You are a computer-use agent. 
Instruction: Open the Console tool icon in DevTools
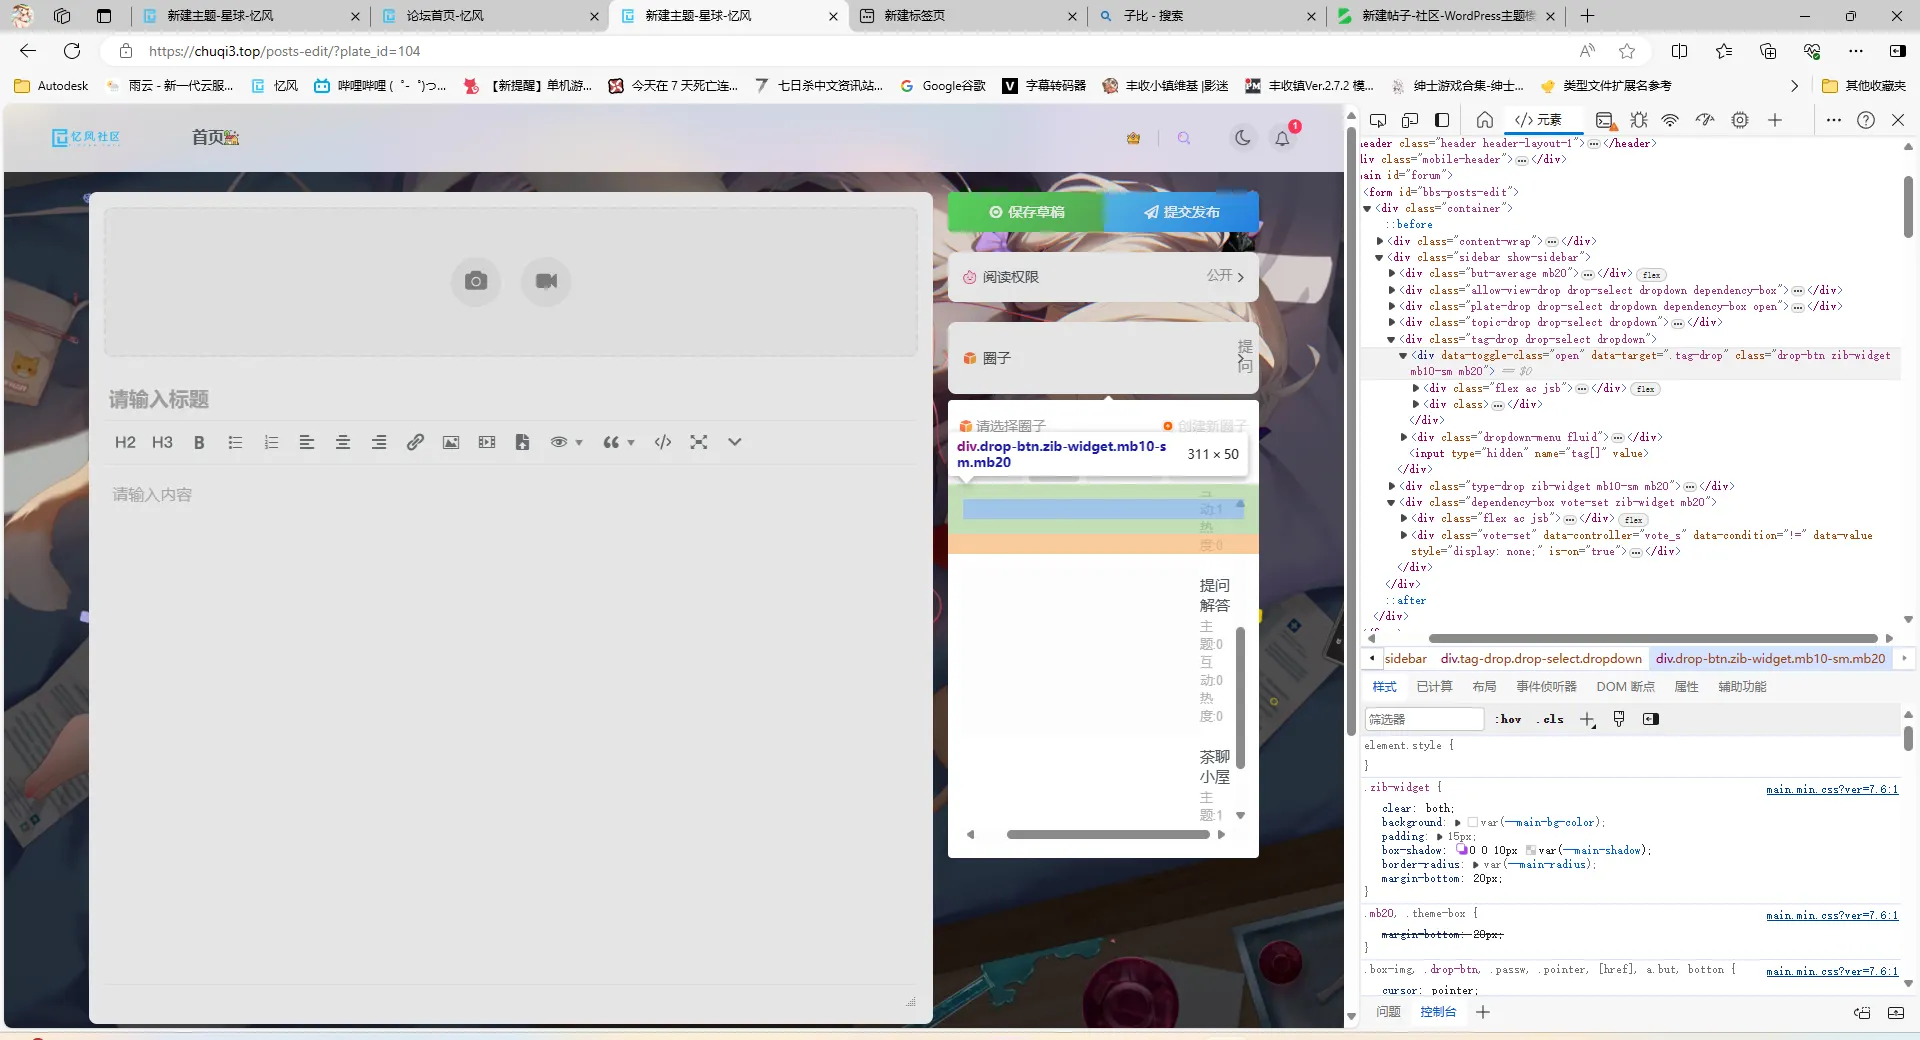[x=1605, y=120]
